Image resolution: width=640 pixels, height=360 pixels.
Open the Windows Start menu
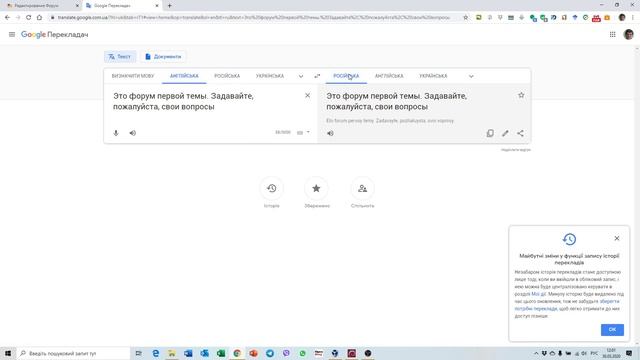click(x=8, y=353)
